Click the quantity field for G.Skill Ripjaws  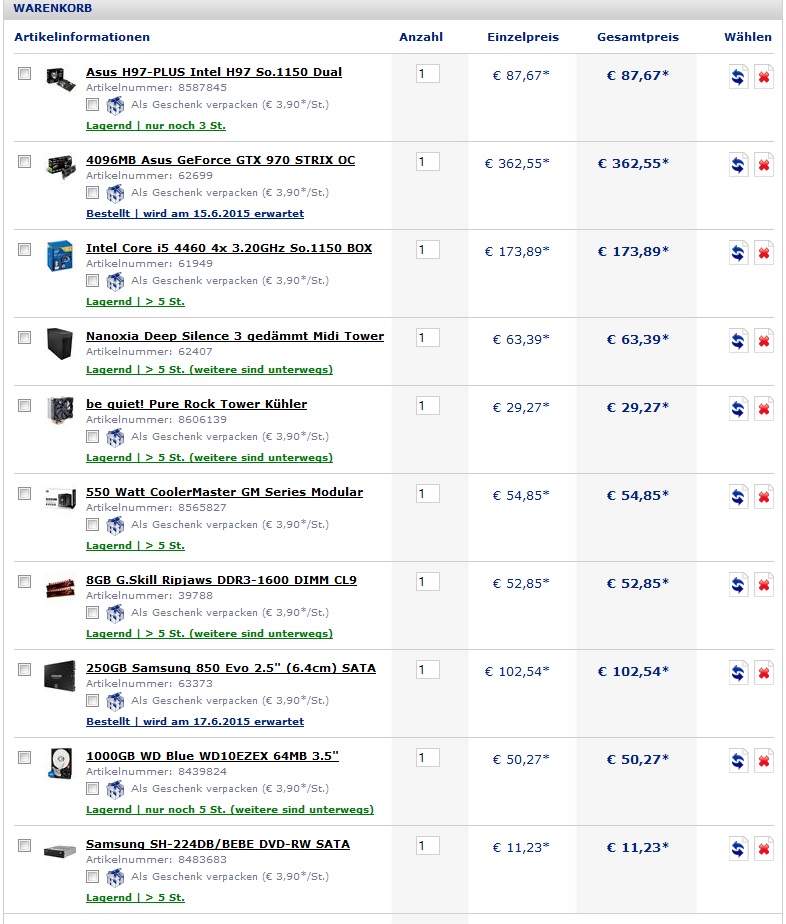[x=427, y=582]
